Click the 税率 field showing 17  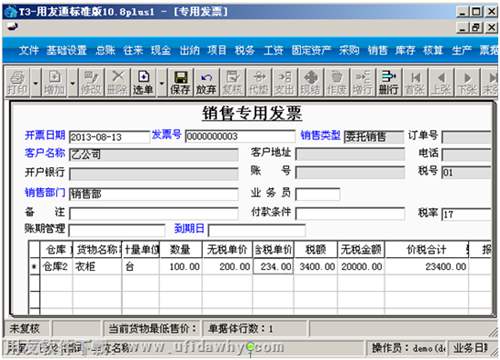(x=467, y=214)
